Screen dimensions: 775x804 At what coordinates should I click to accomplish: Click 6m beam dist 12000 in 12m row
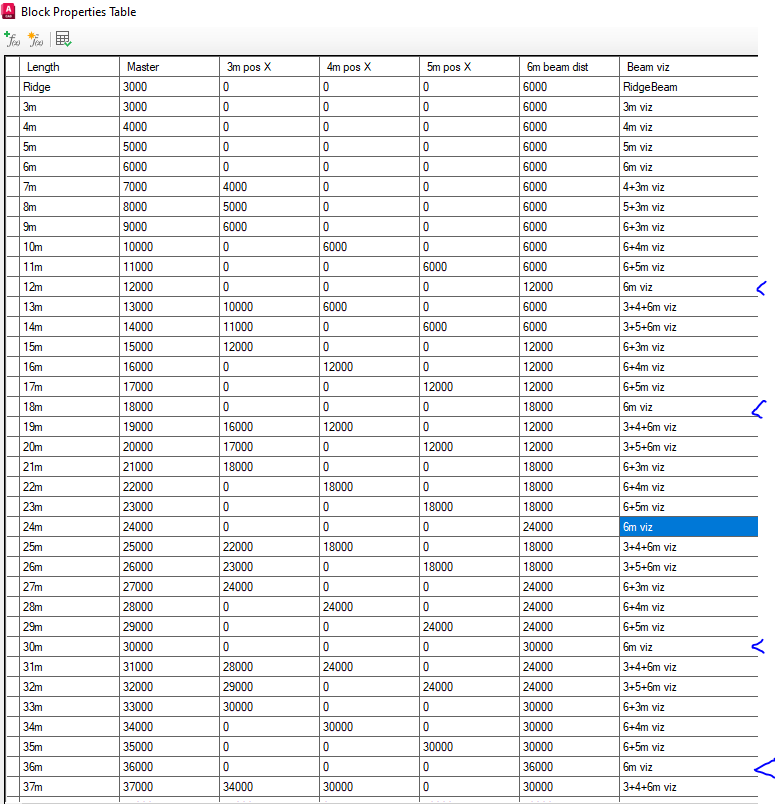(569, 287)
